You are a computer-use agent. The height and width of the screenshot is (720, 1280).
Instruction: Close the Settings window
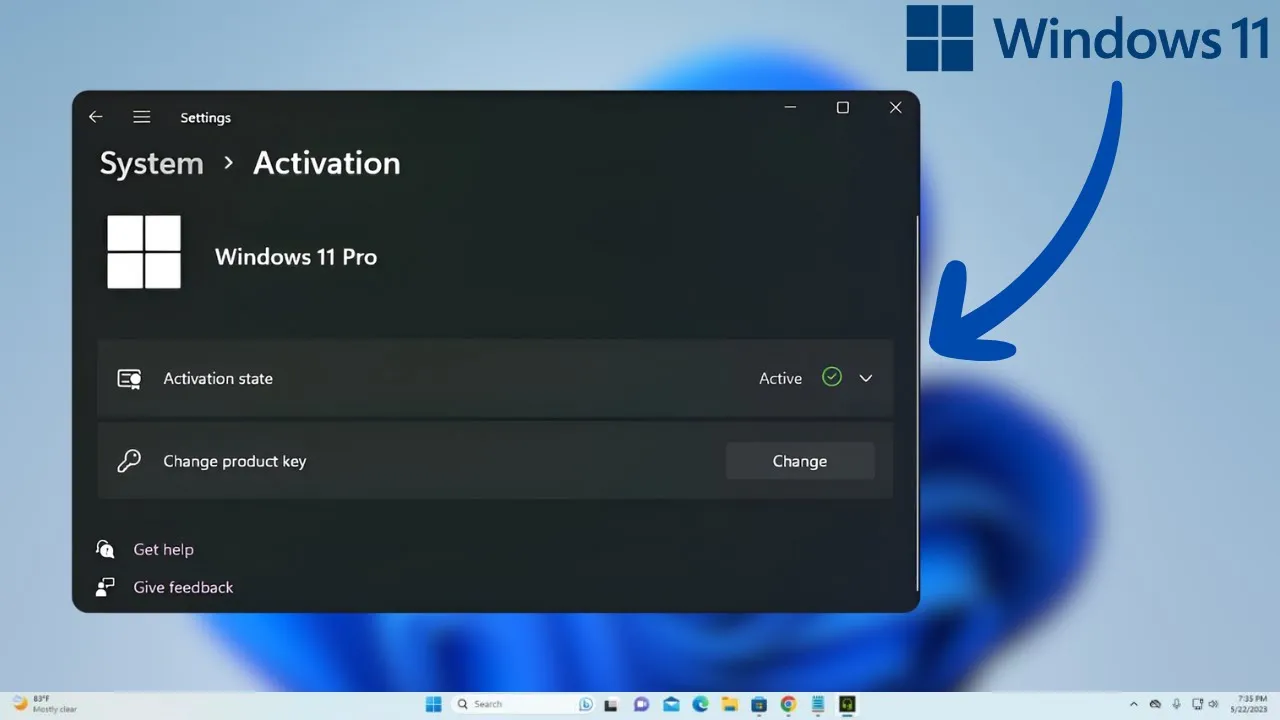click(896, 107)
